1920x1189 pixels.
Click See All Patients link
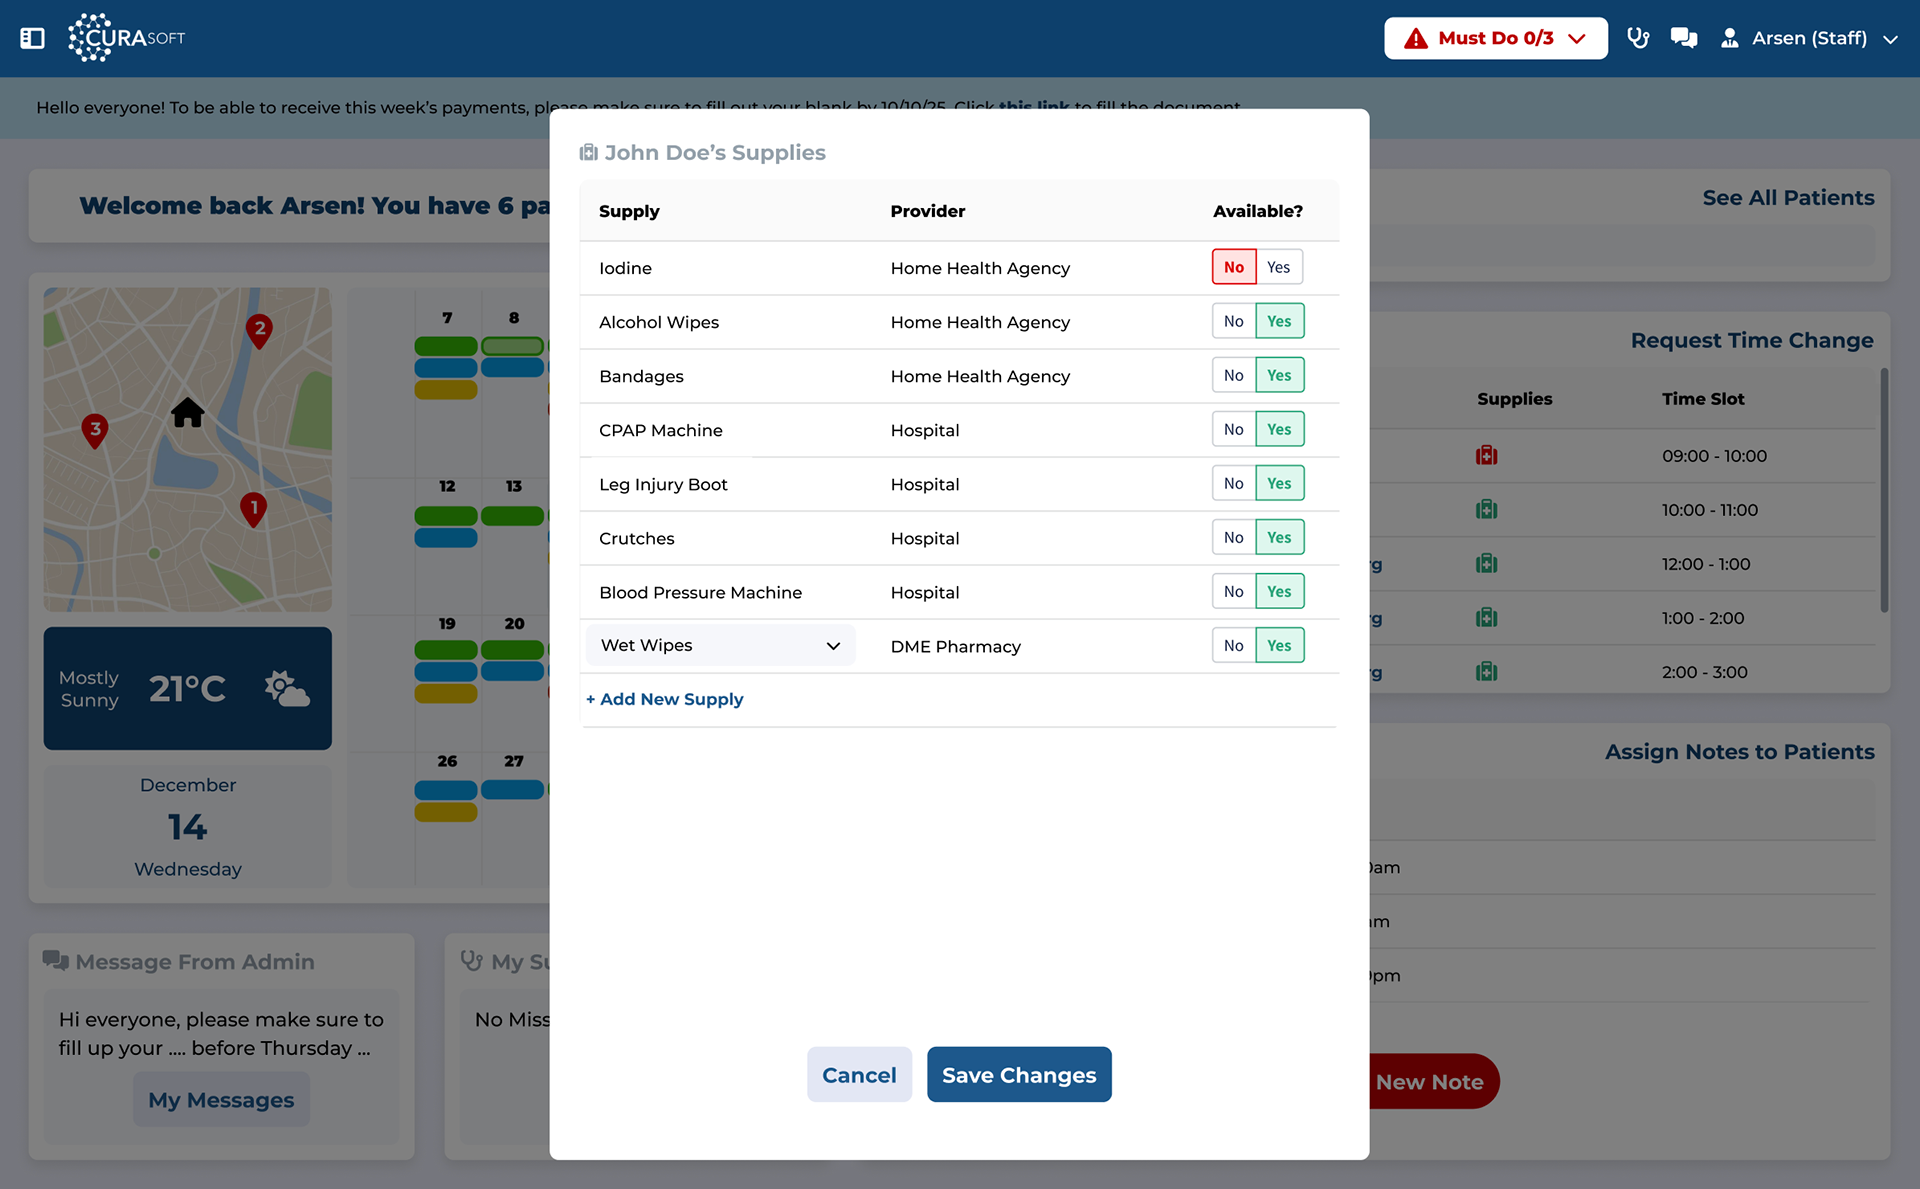tap(1788, 198)
